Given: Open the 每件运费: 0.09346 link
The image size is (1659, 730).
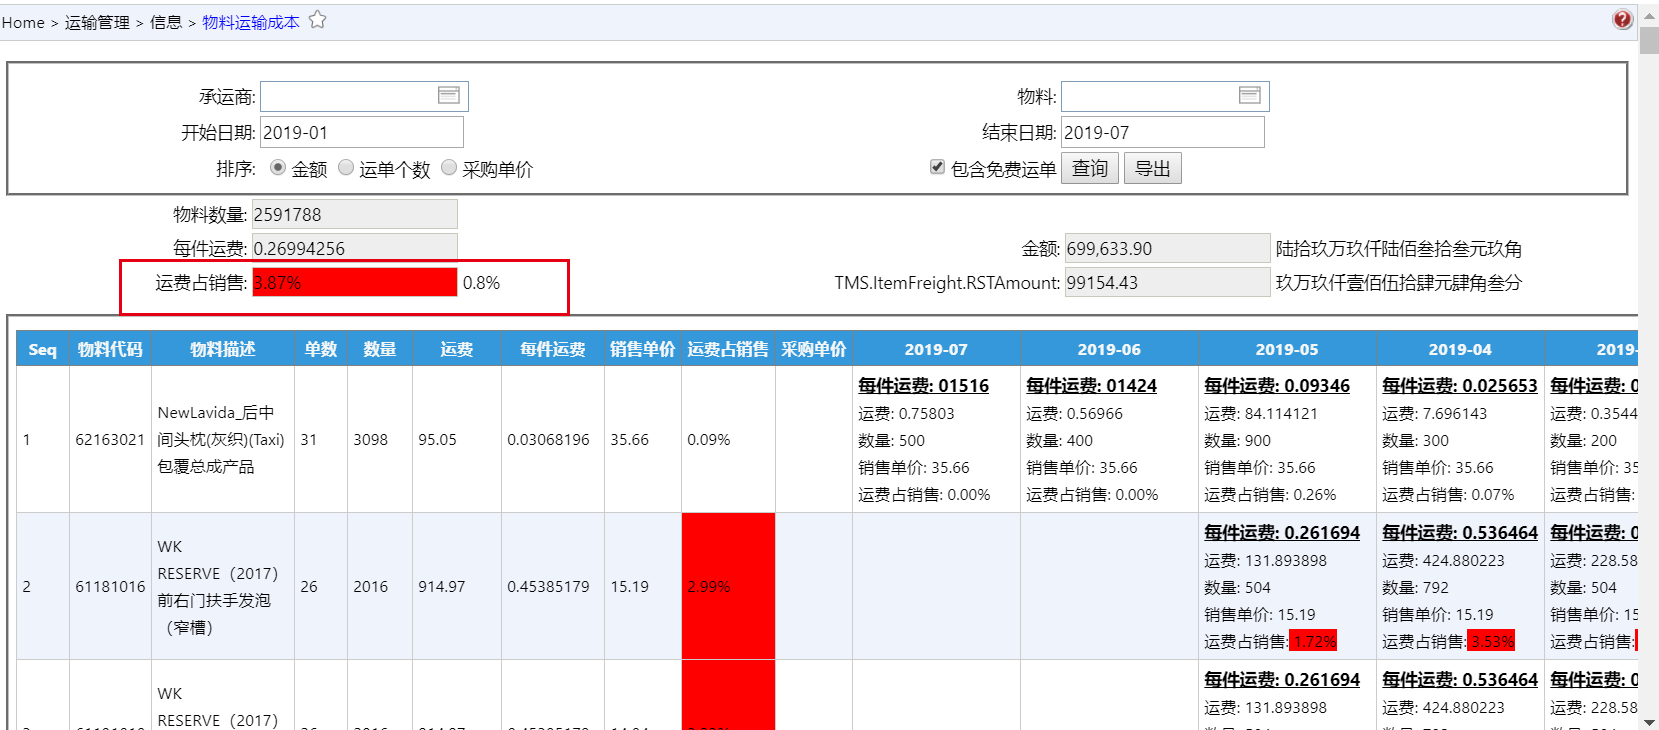Looking at the screenshot, I should pos(1277,385).
